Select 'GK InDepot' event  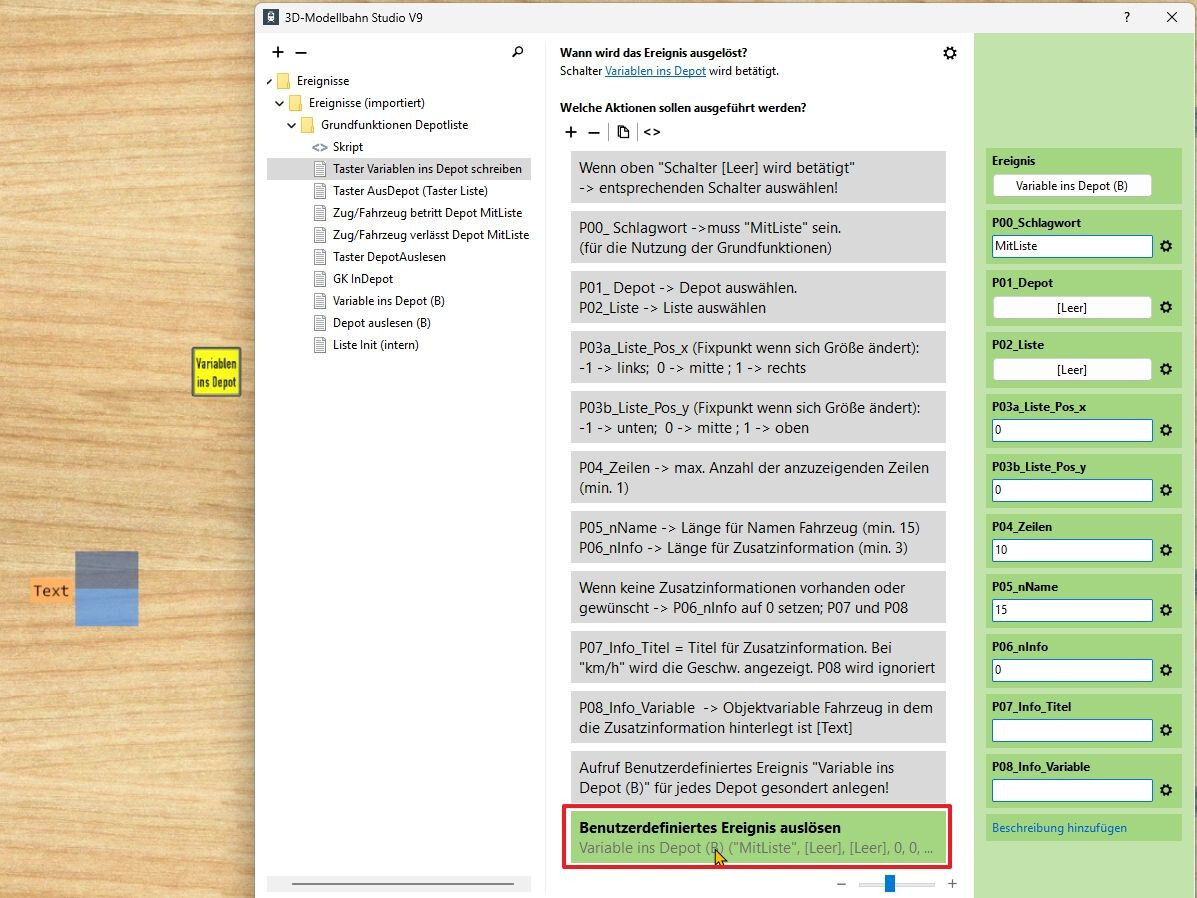pos(363,279)
